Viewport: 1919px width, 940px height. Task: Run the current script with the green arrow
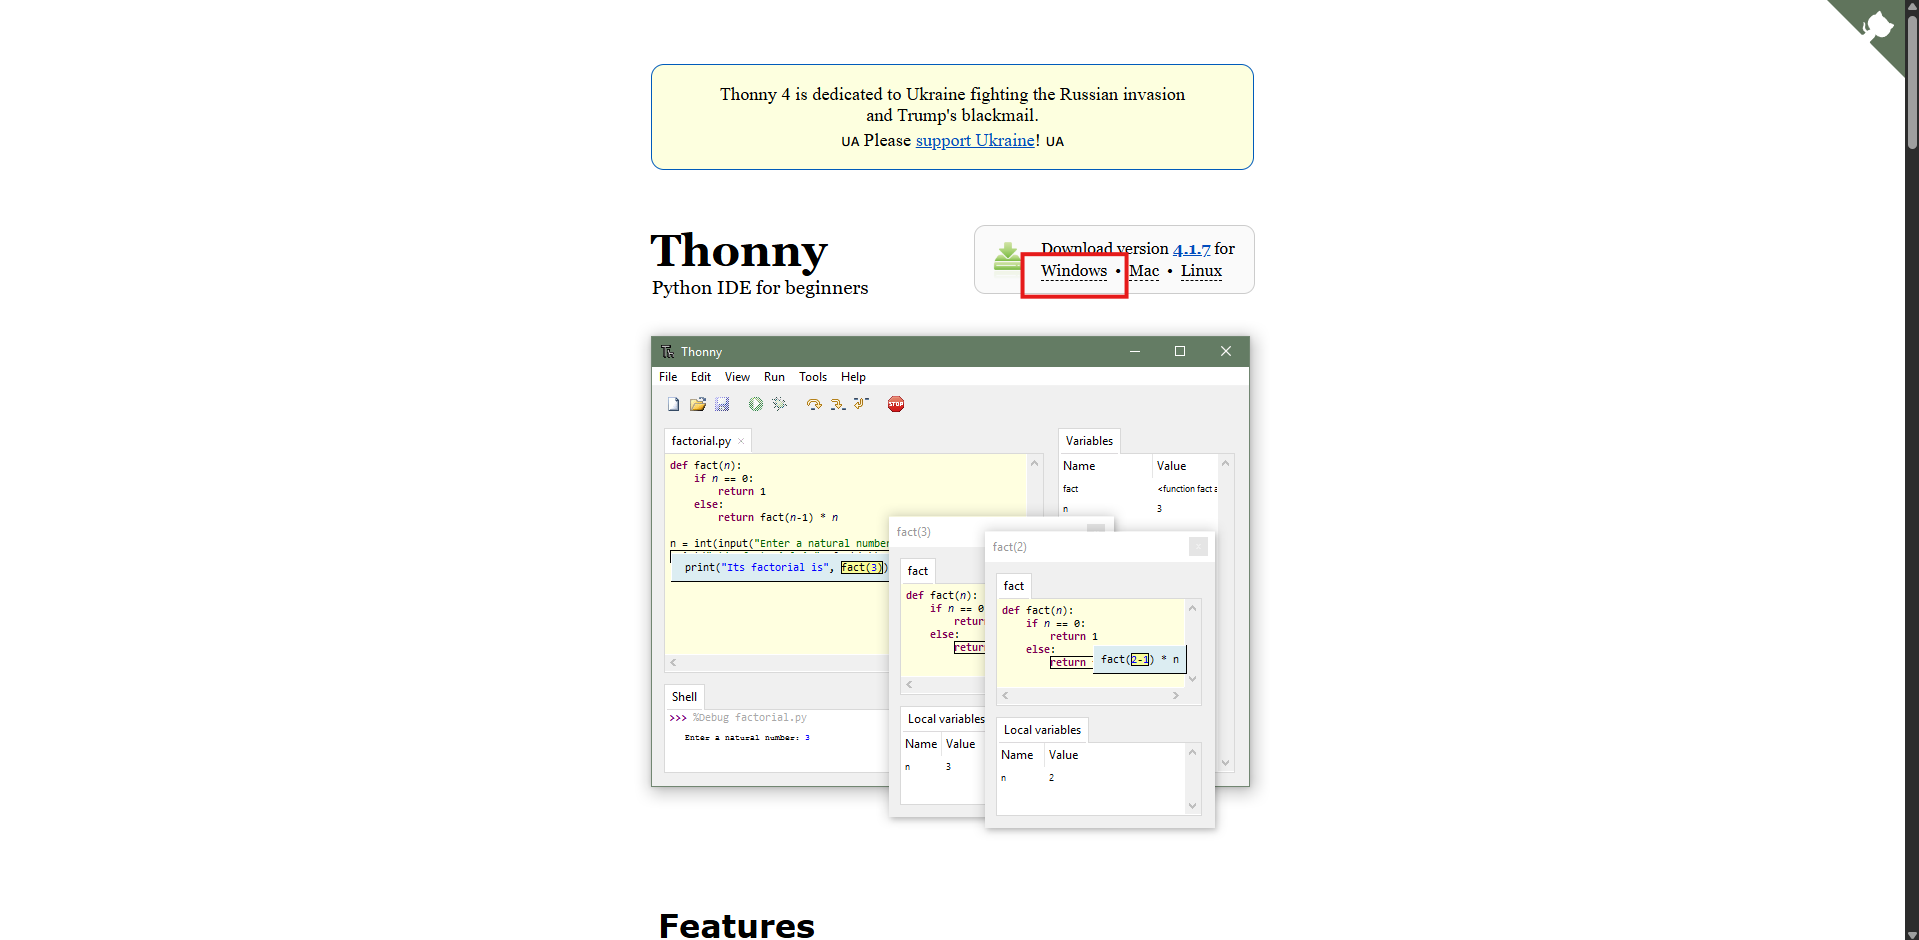[755, 404]
